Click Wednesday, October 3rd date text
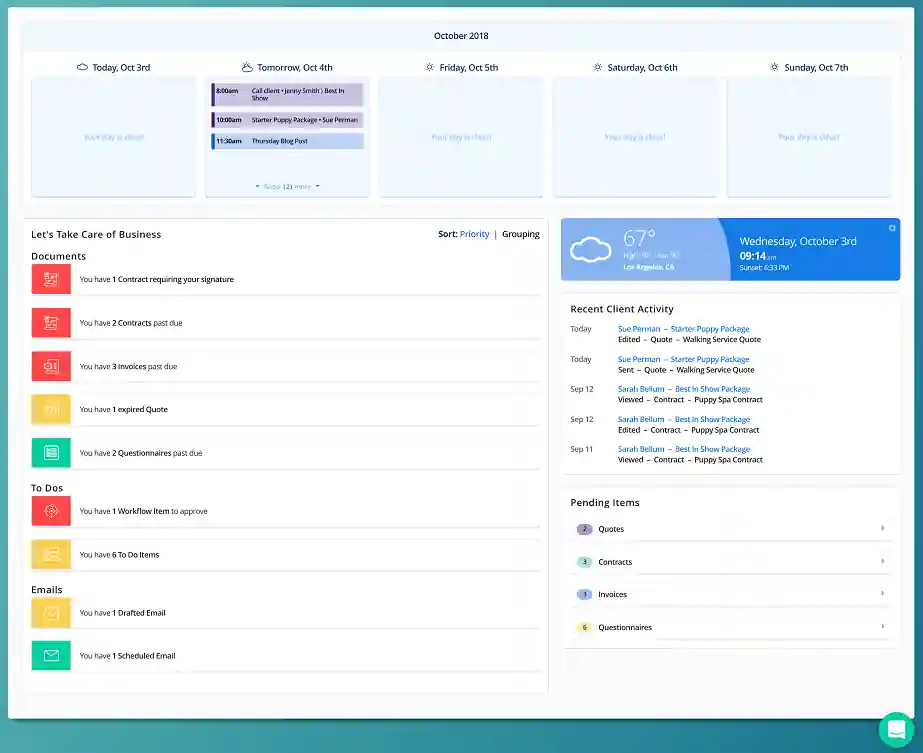The image size is (923, 753). [798, 241]
